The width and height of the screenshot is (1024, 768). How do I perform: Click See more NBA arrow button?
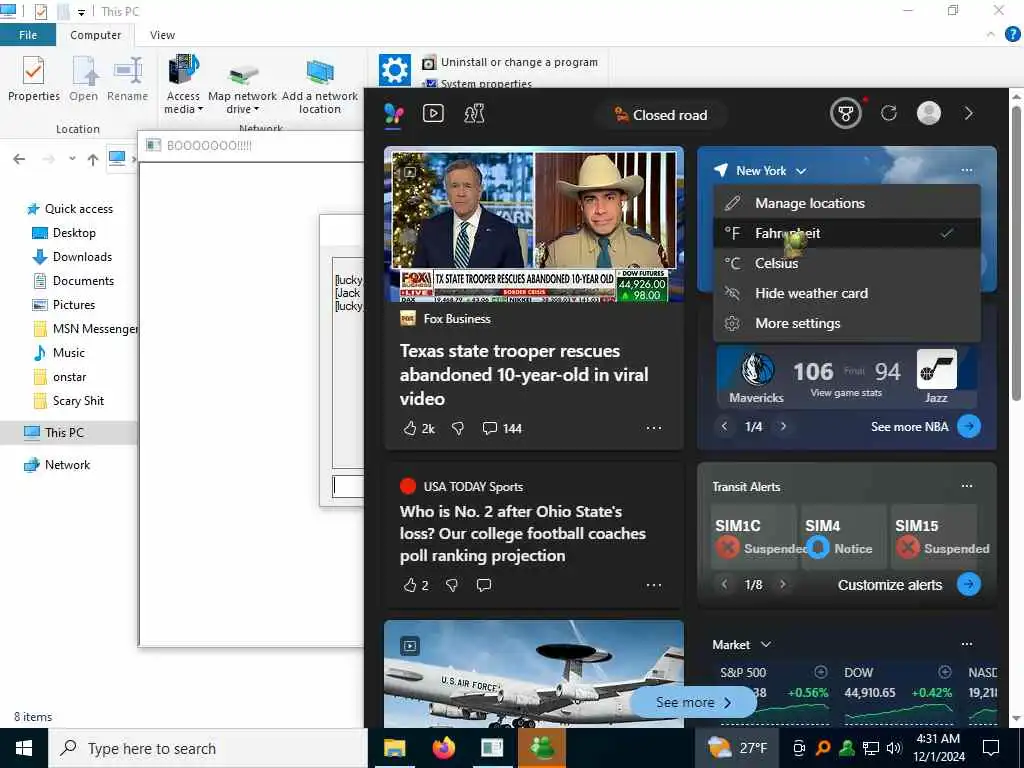(969, 426)
